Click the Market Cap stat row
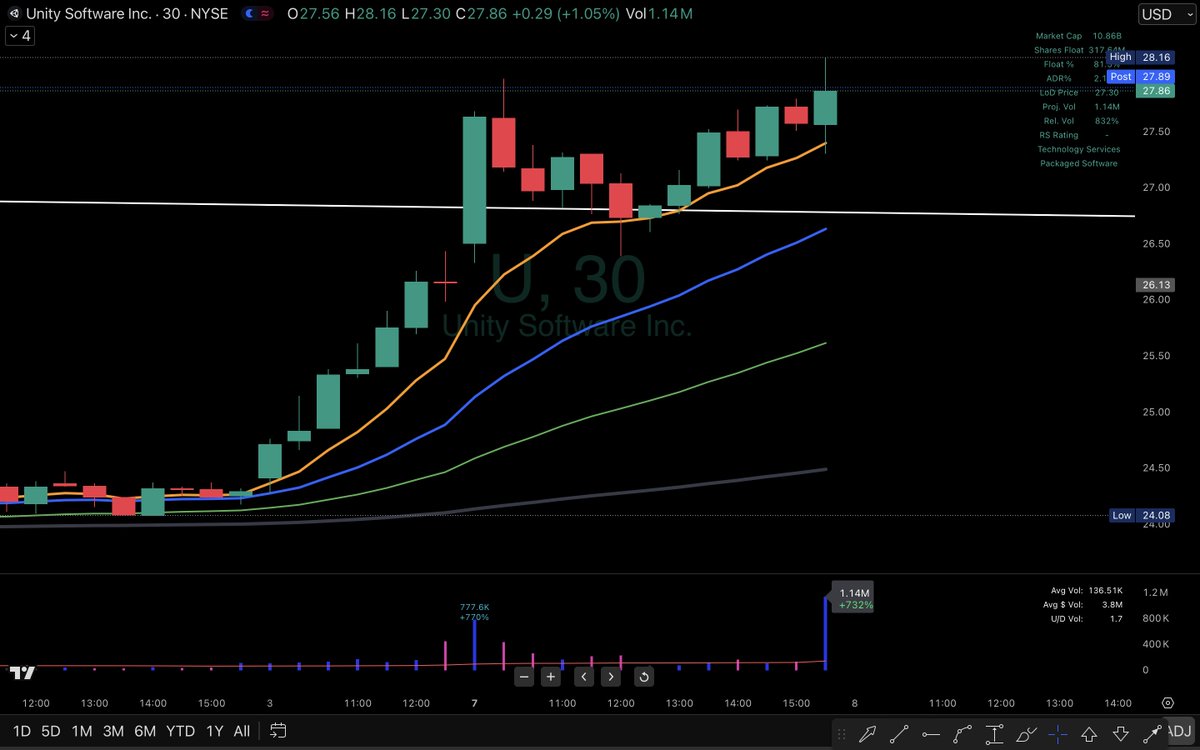Screen dimensions: 1200x750 [1078, 36]
